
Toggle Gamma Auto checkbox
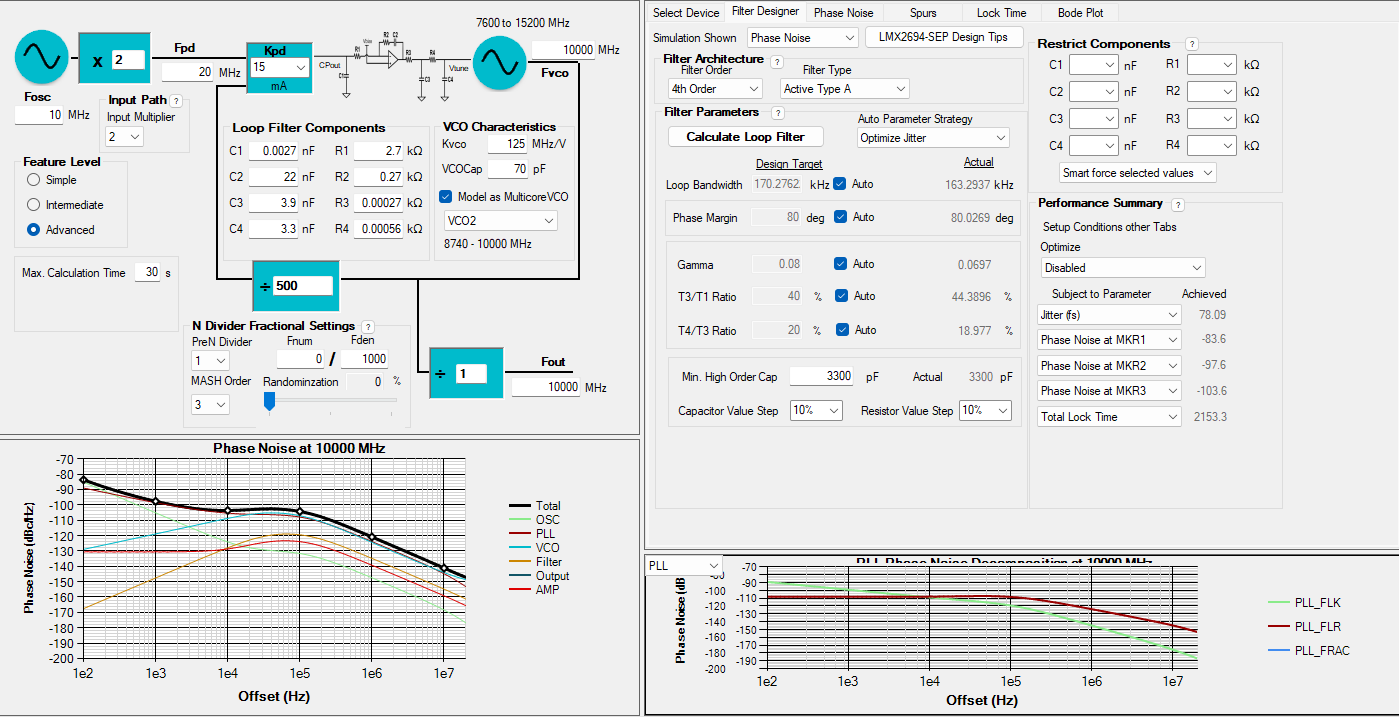point(840,264)
